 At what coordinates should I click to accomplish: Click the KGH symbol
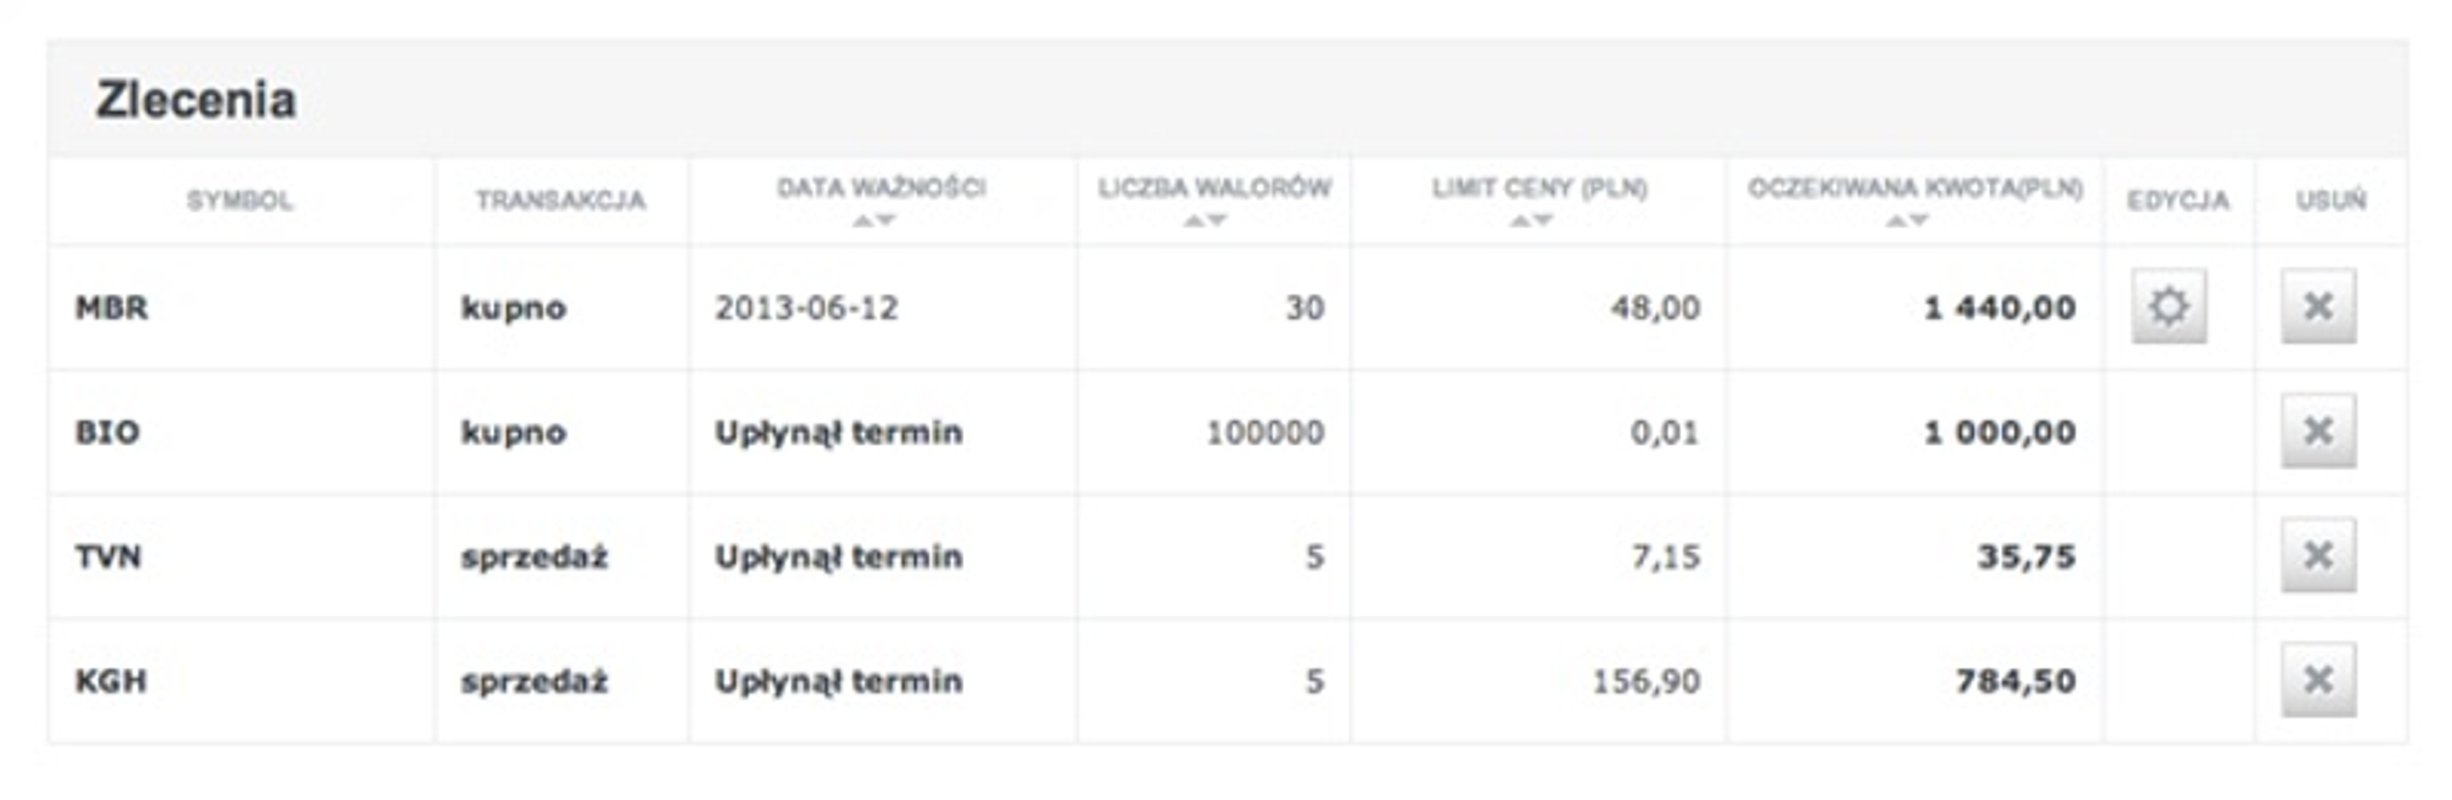(x=111, y=681)
